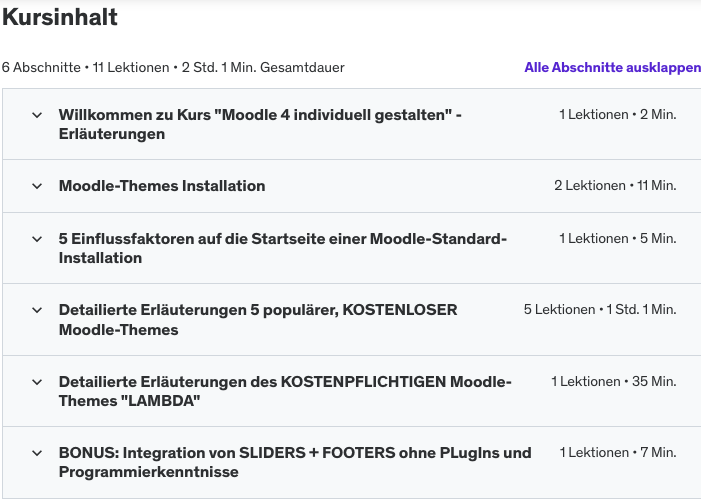The width and height of the screenshot is (701, 500).
Task: Click chevron beside 5 Einflussfaktoren section
Action: [x=37, y=239]
